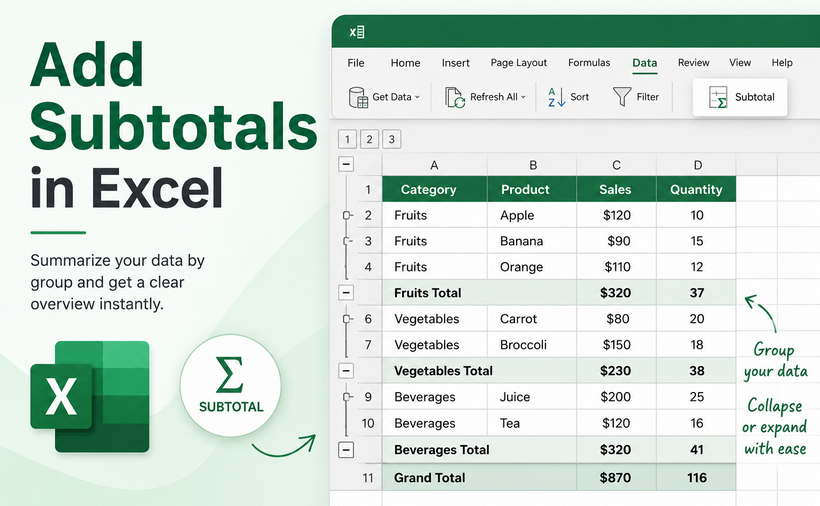Select column A header
Viewport: 820px width, 506px height.
coord(435,165)
